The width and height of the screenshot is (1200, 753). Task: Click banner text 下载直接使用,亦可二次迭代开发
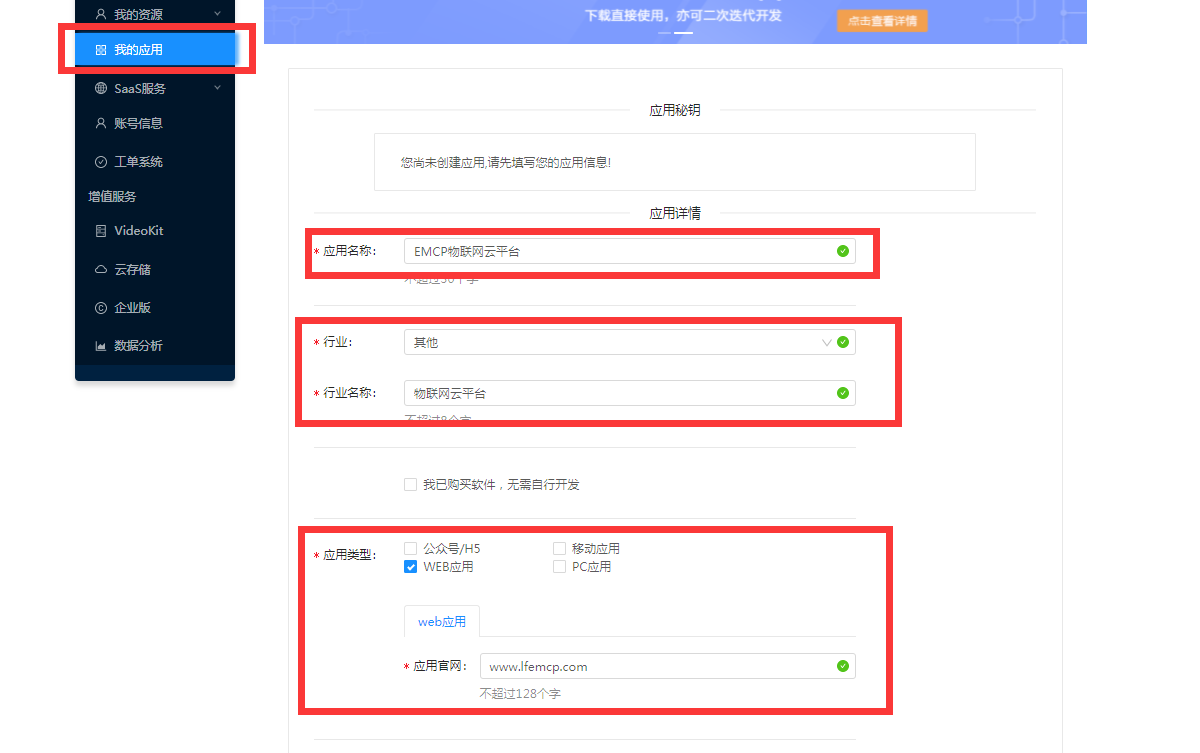pyautogui.click(x=683, y=15)
